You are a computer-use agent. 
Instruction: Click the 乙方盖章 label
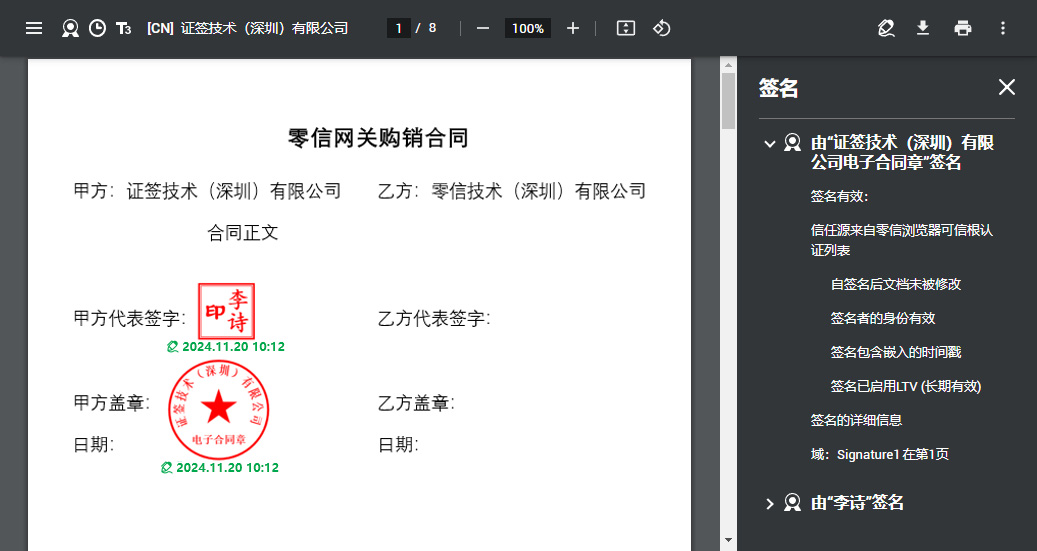click(x=416, y=403)
